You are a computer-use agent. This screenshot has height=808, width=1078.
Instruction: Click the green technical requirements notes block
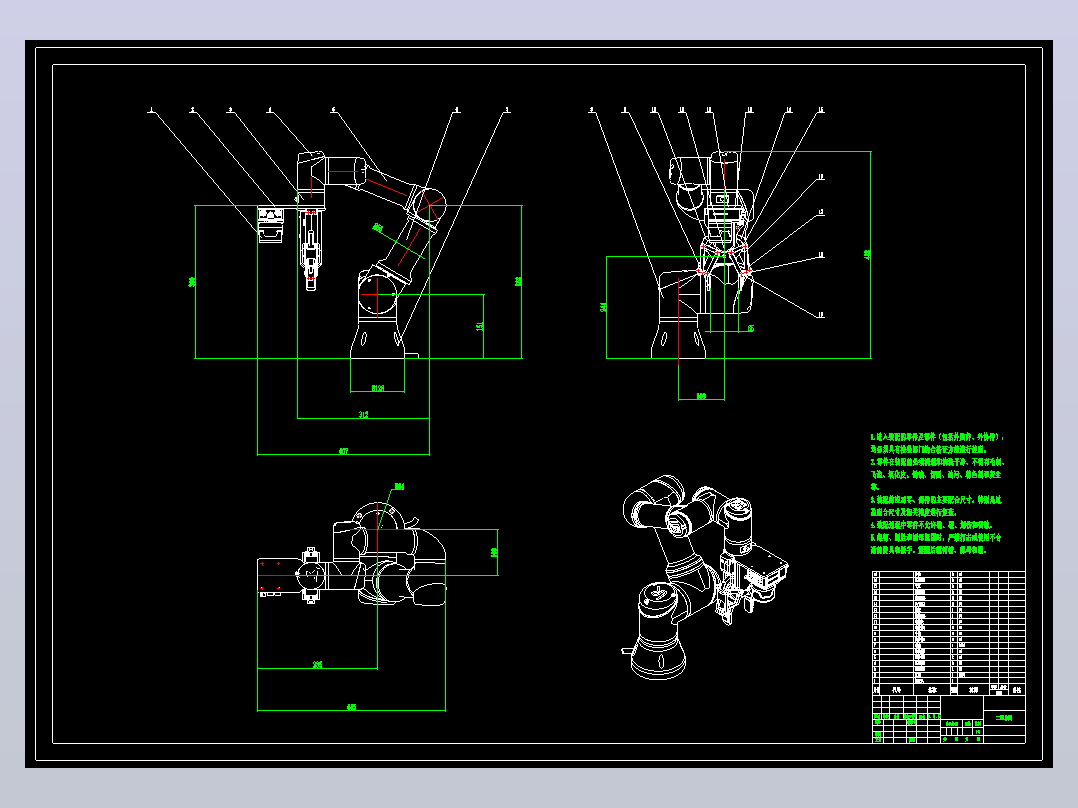(x=937, y=493)
